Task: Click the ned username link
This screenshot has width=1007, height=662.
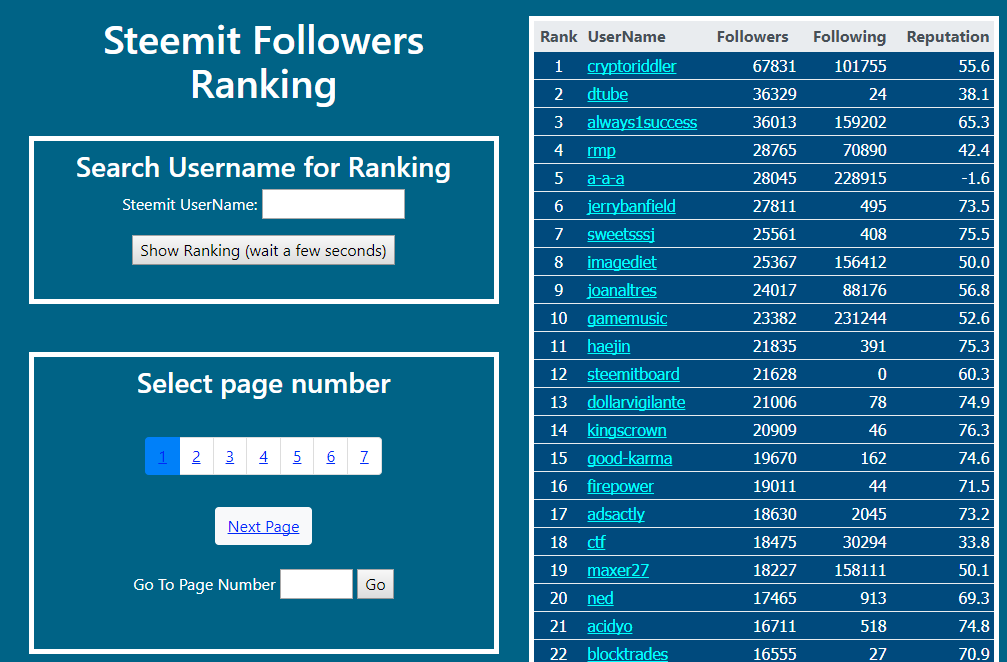Action: click(600, 598)
